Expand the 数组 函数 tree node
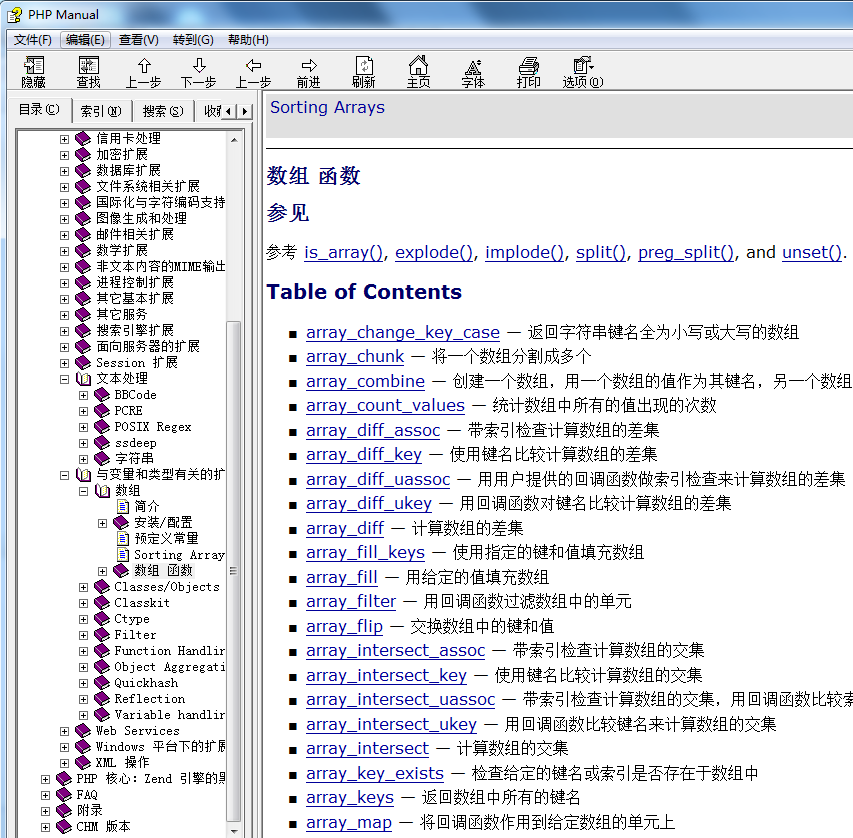This screenshot has height=838, width=853. click(102, 571)
